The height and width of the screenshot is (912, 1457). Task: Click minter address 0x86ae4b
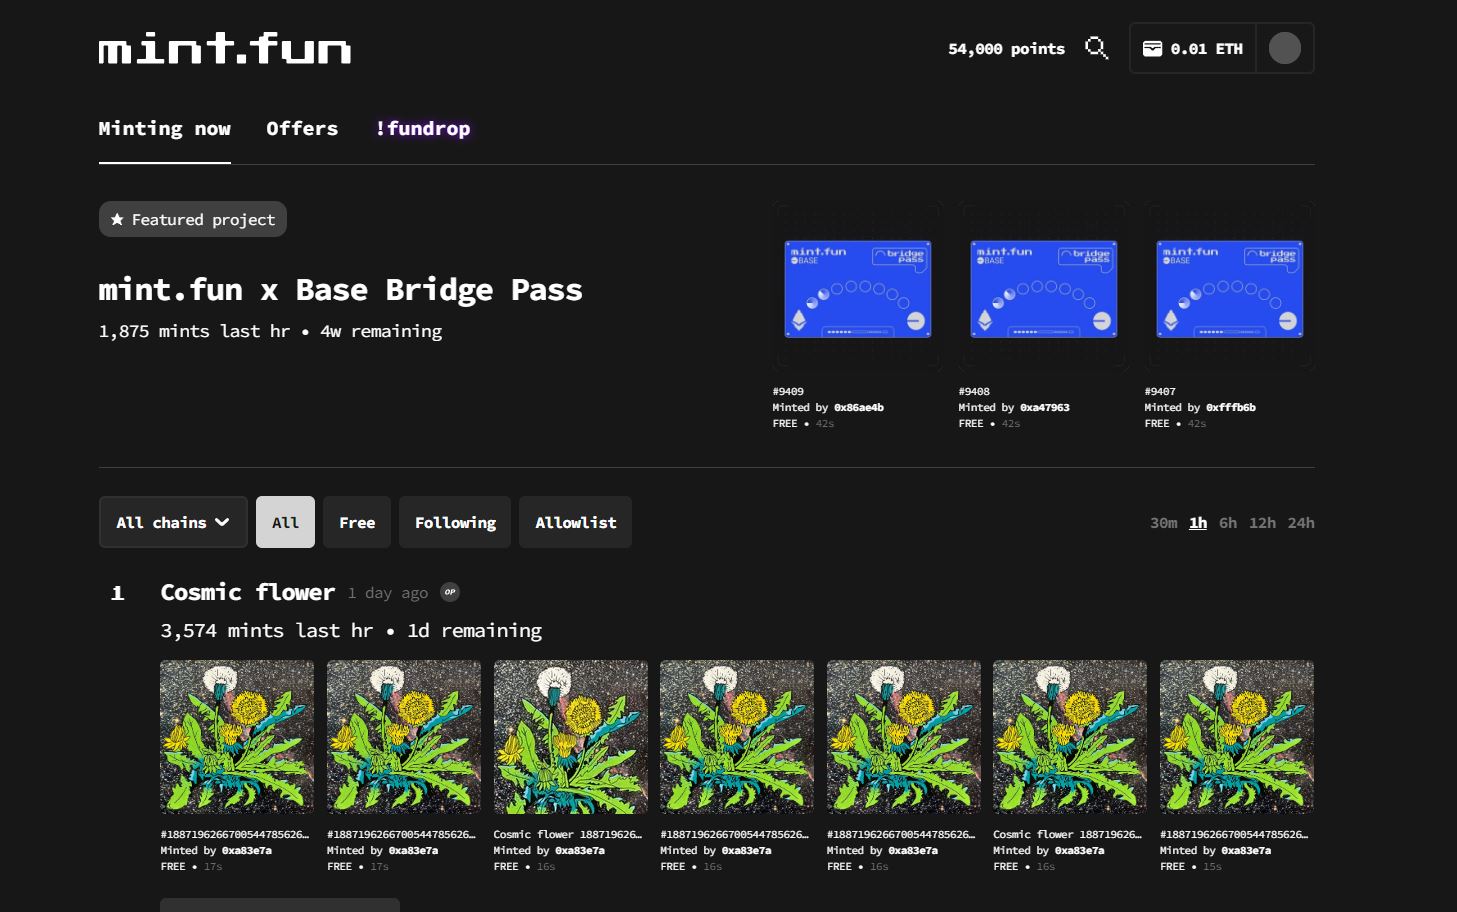[859, 407]
